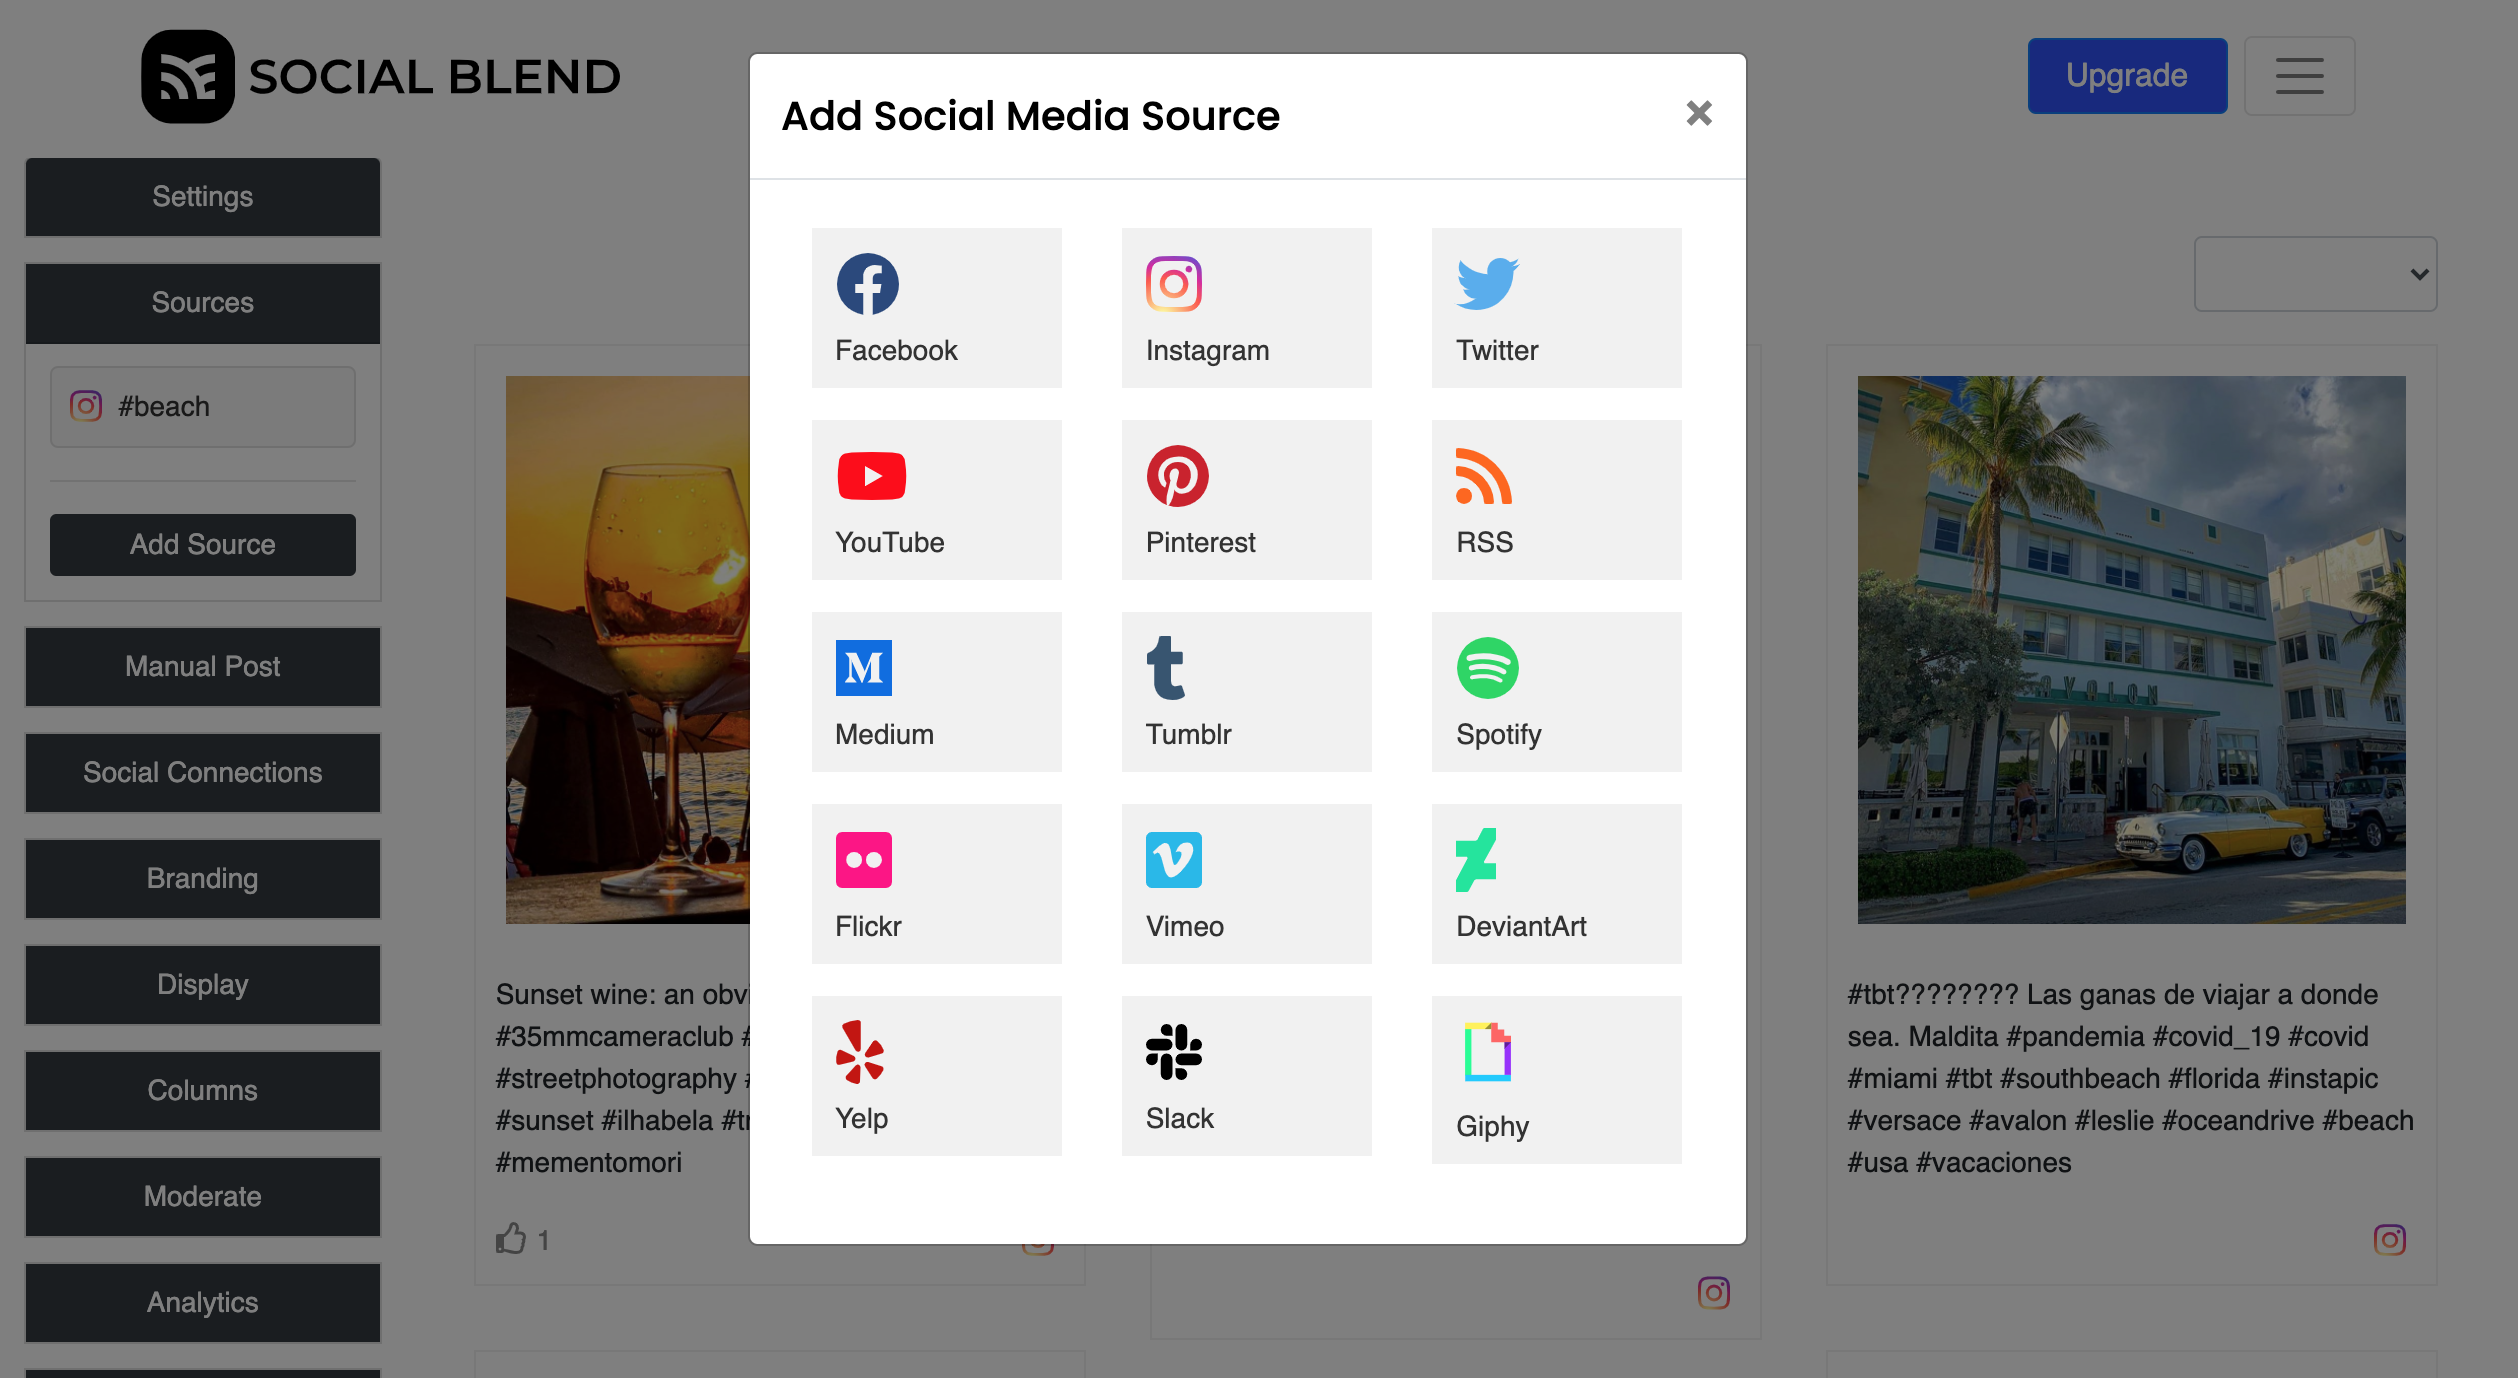Pick the Twitter bird icon

[1487, 284]
